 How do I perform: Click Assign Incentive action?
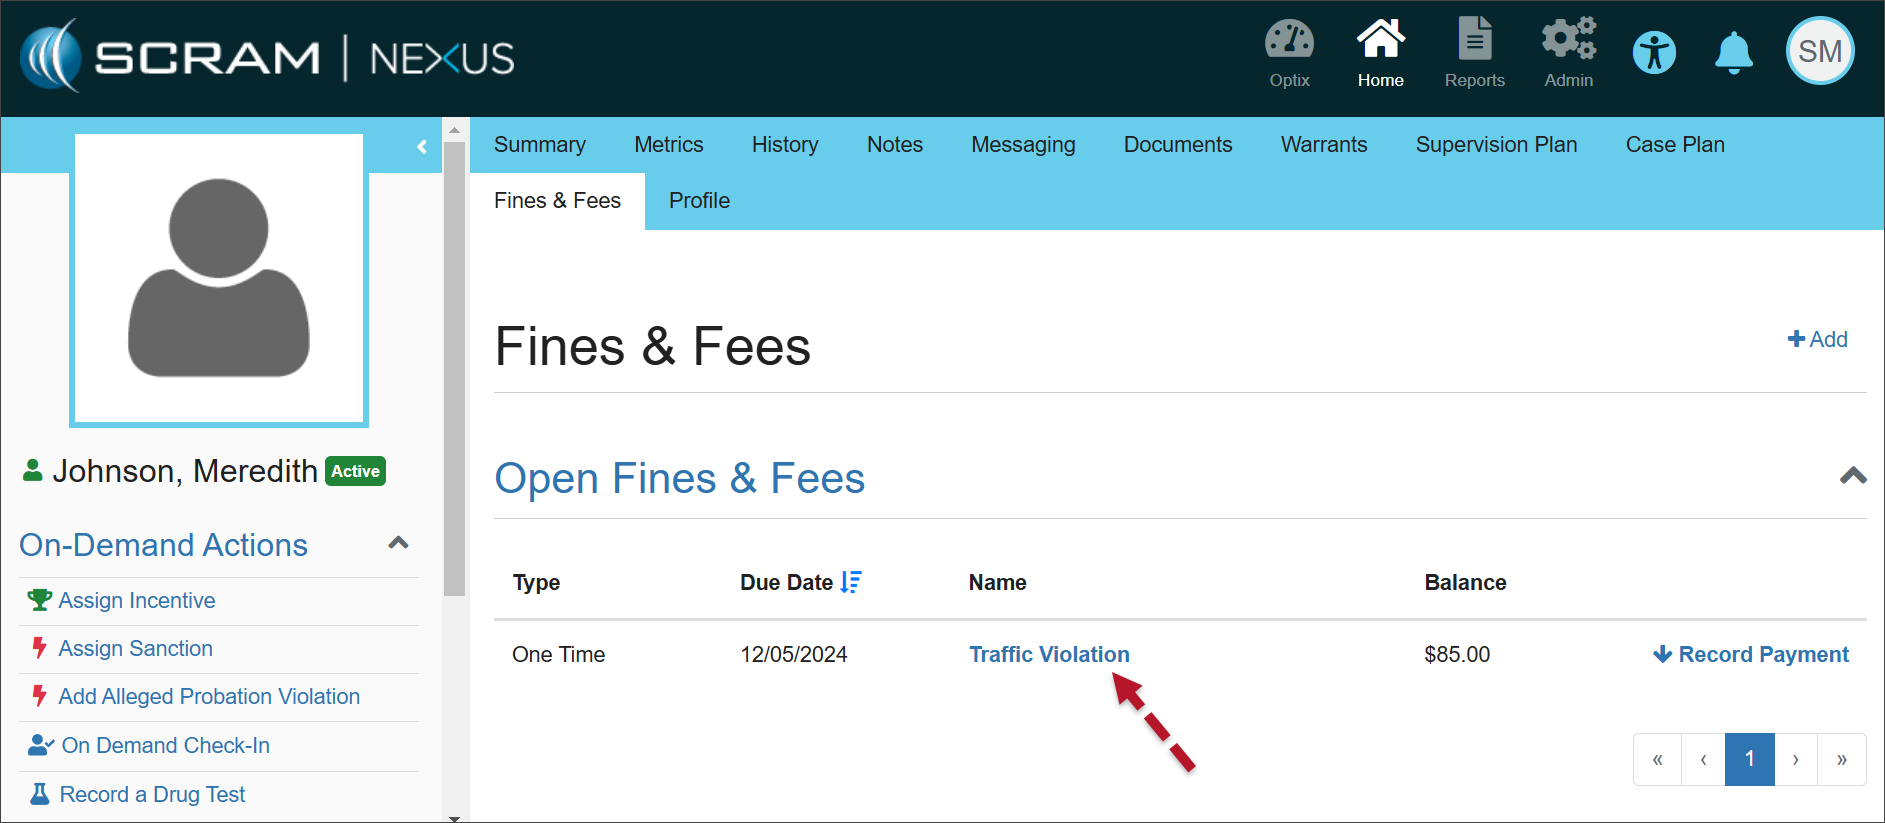click(137, 600)
